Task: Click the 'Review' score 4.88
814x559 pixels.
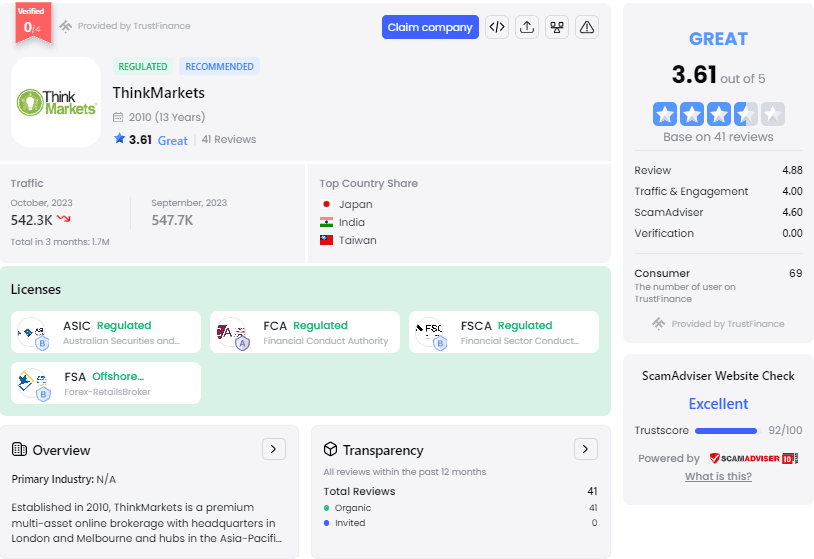Action: click(792, 170)
